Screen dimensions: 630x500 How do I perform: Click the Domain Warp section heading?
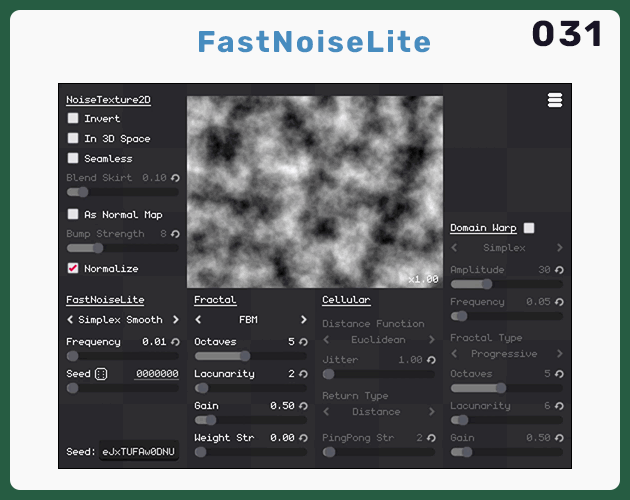483,228
